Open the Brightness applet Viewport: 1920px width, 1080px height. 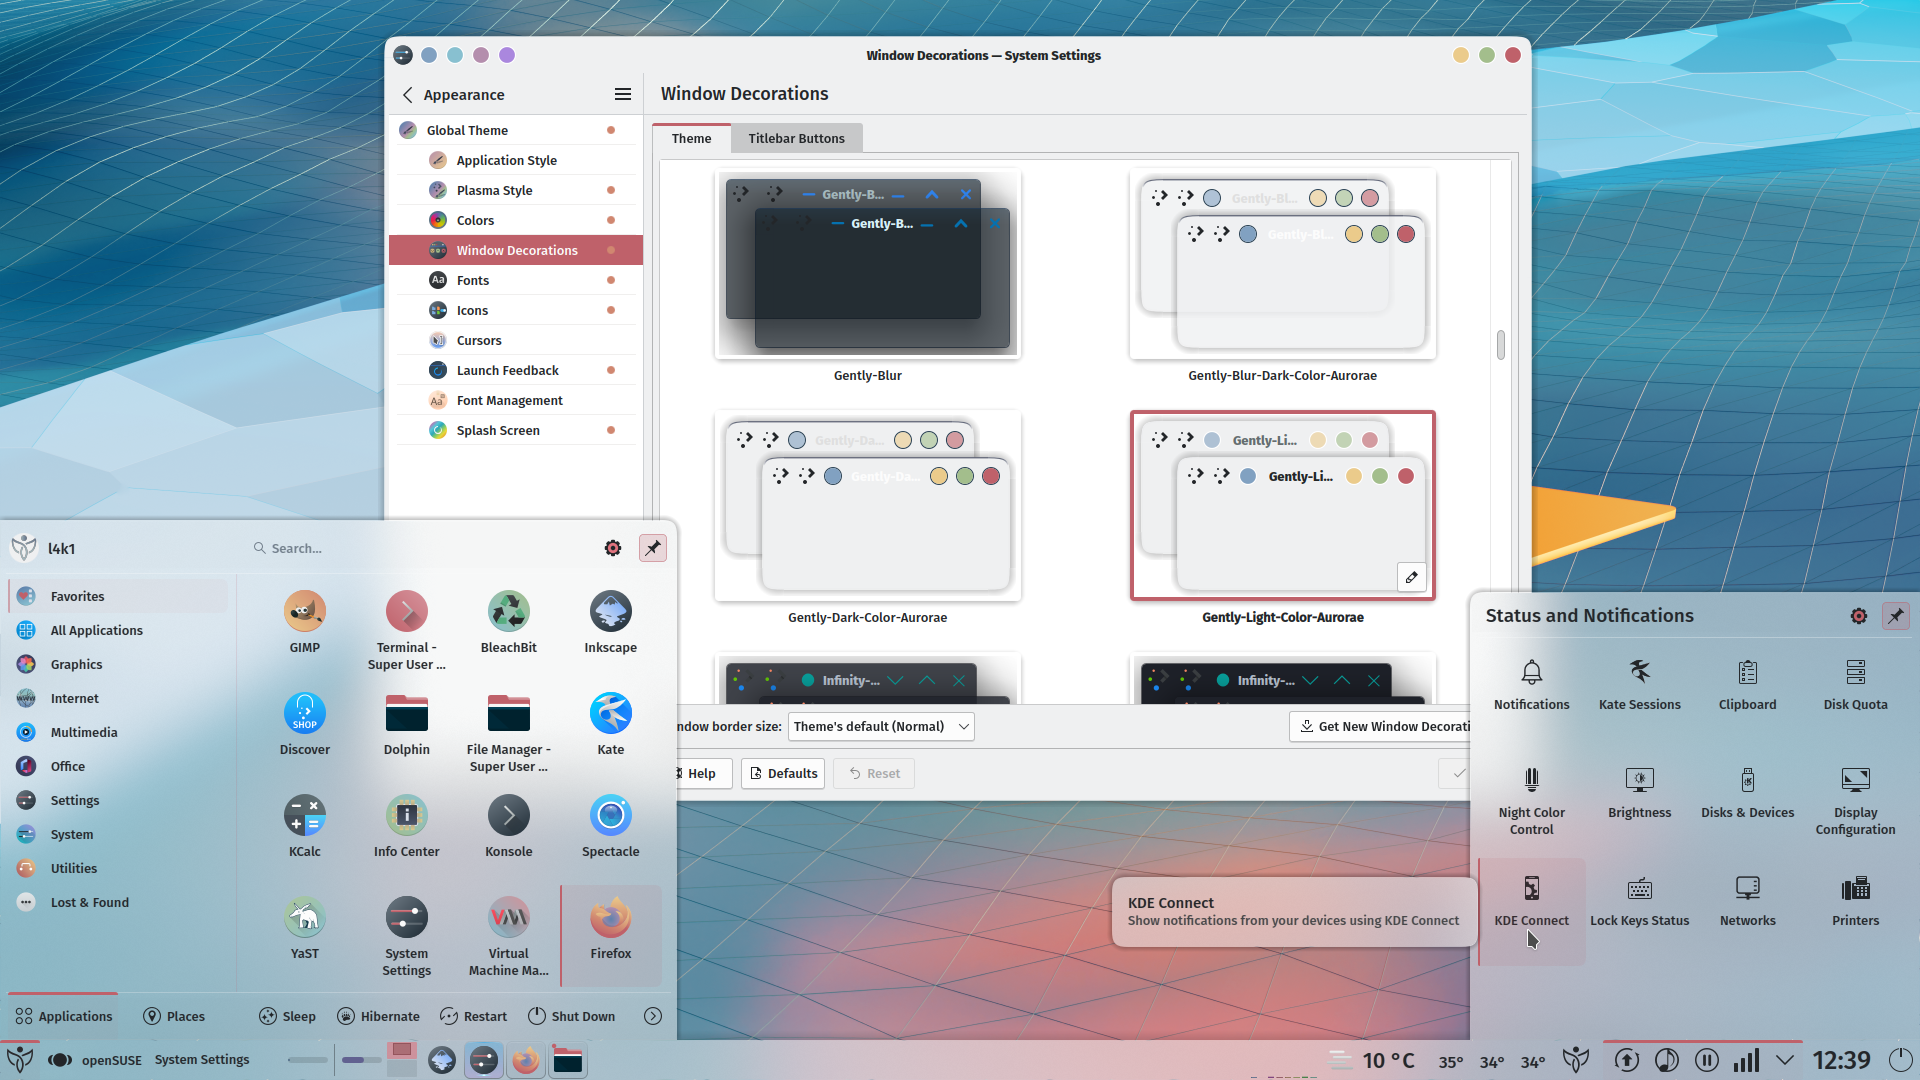click(x=1639, y=793)
